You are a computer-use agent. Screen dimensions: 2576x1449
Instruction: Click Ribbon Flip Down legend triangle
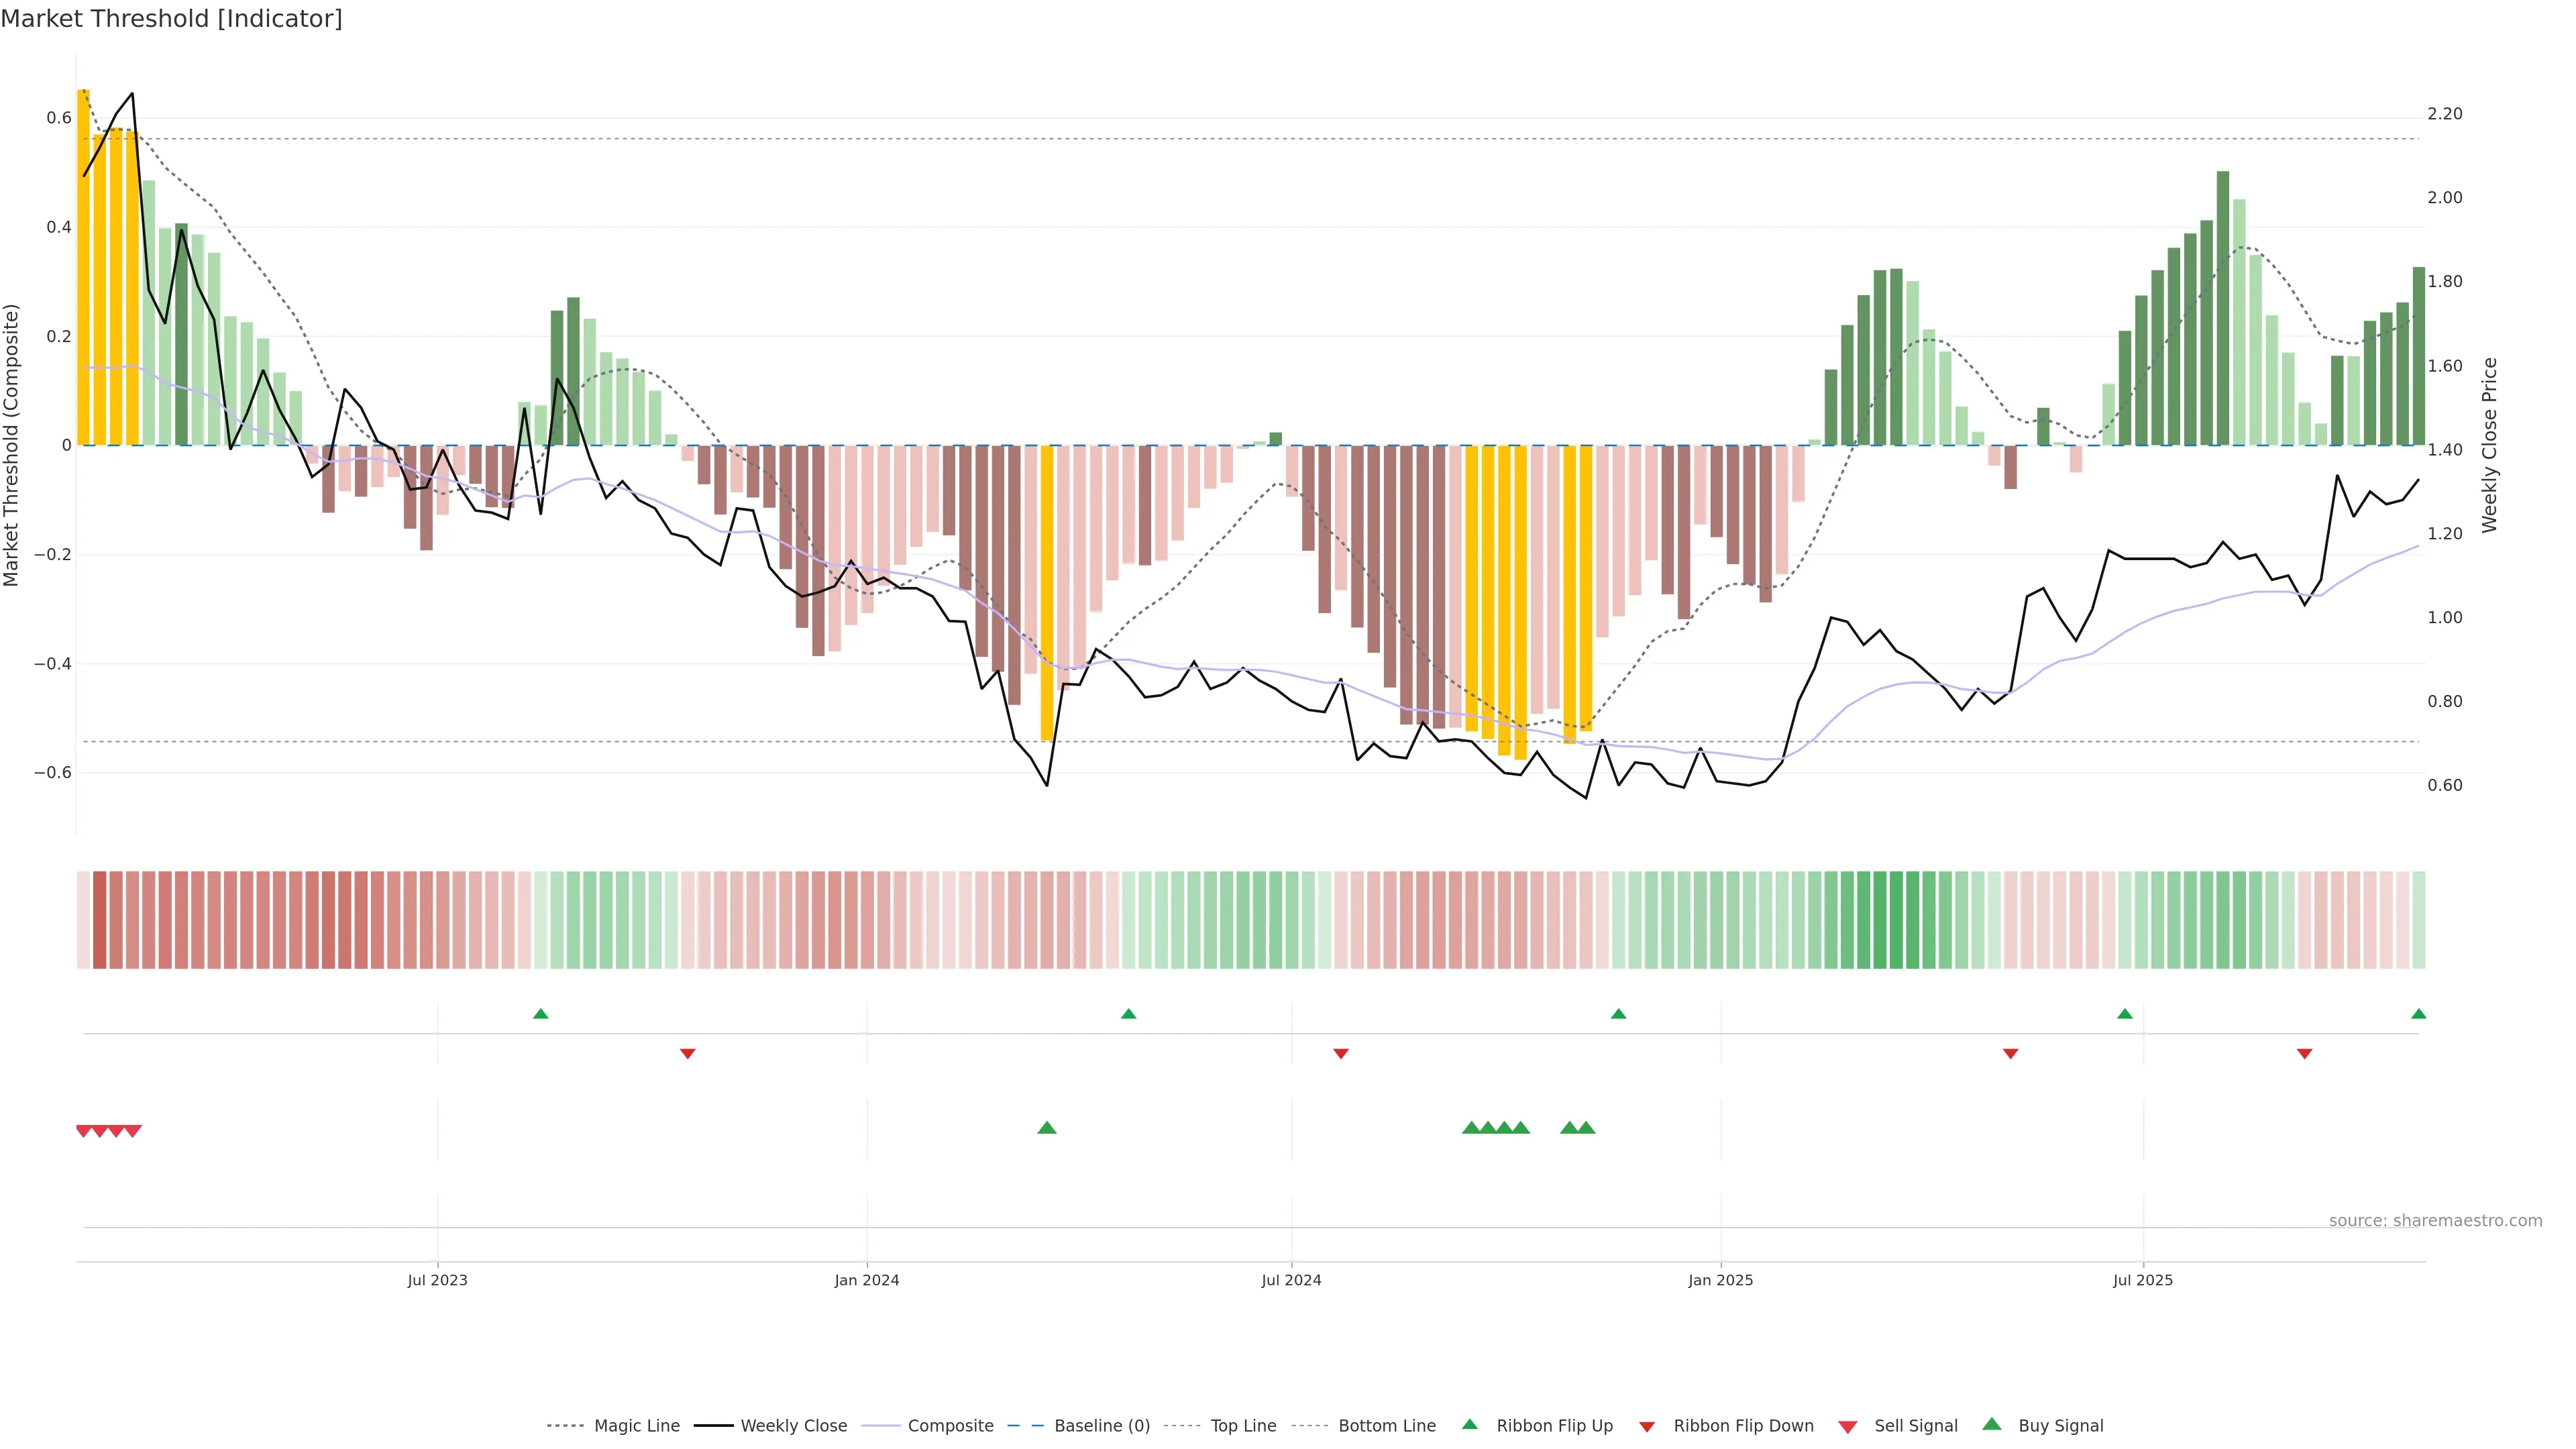pyautogui.click(x=1647, y=1426)
